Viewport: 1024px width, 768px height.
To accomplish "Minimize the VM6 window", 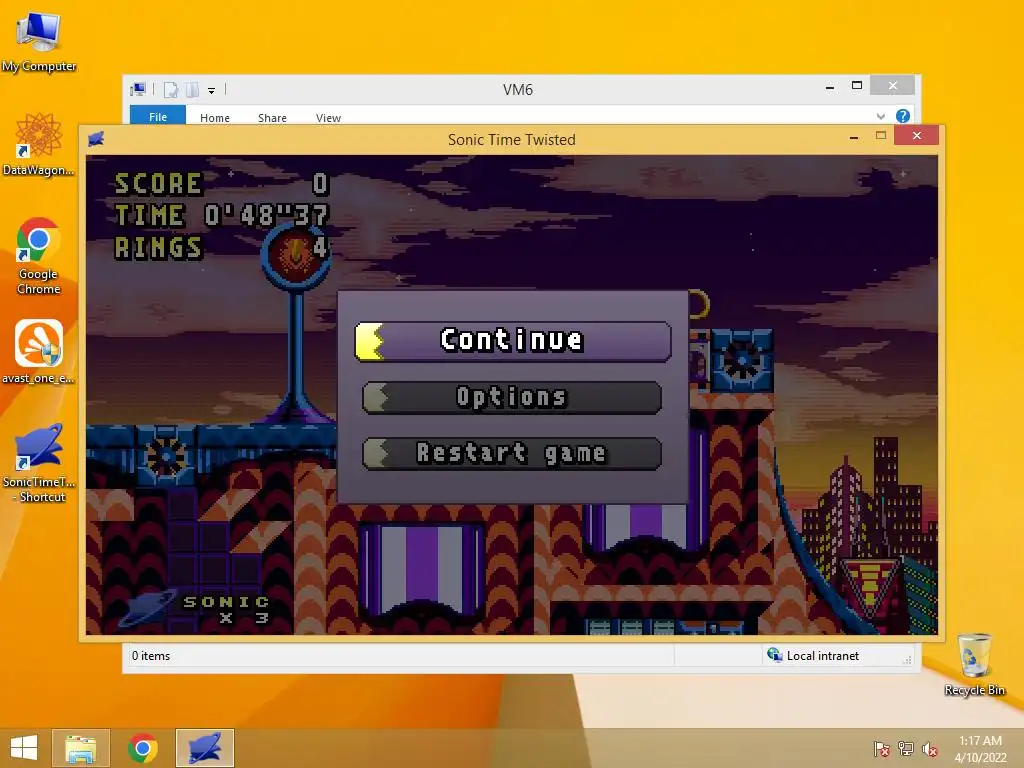I will [x=830, y=87].
